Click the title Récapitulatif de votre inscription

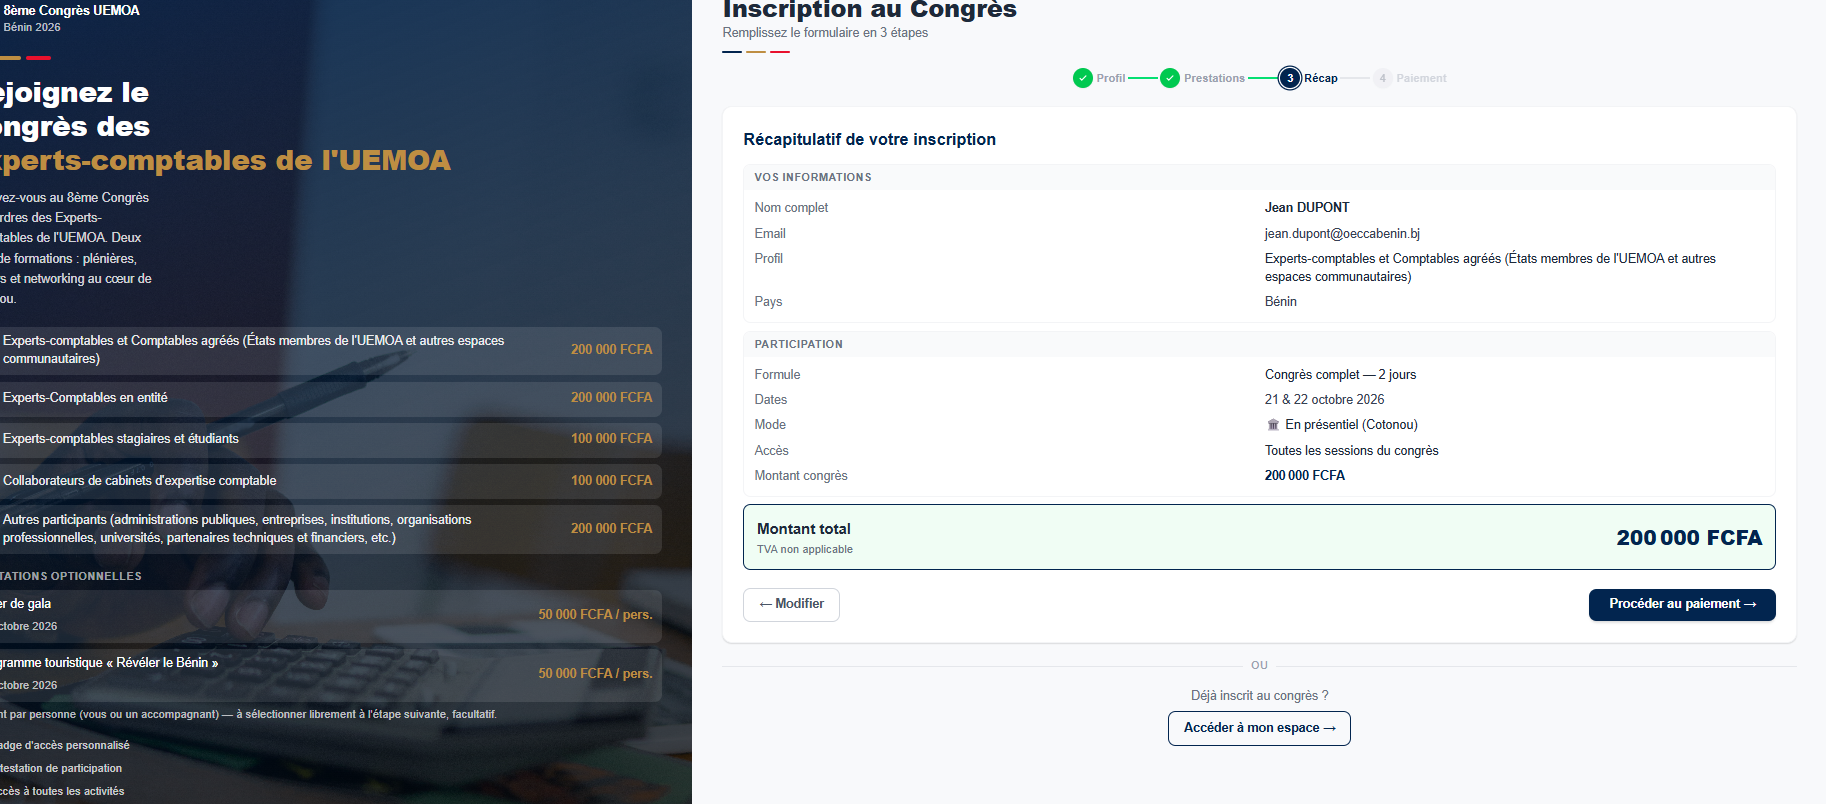coord(870,139)
